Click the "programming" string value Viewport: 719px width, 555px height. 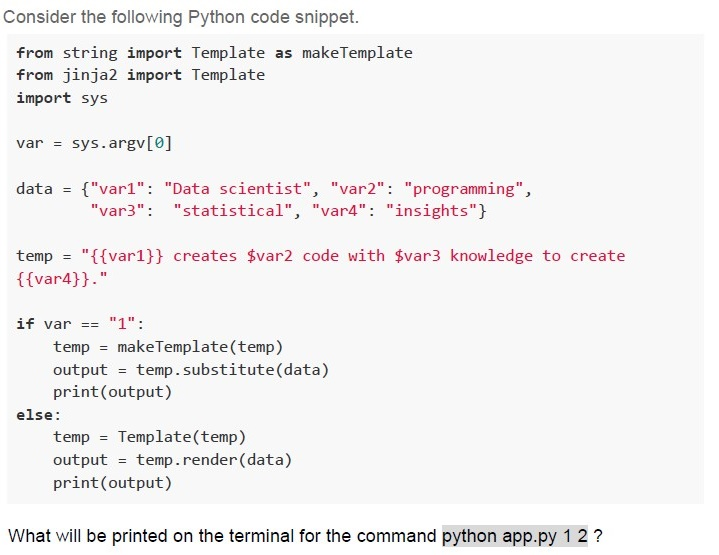click(x=463, y=189)
